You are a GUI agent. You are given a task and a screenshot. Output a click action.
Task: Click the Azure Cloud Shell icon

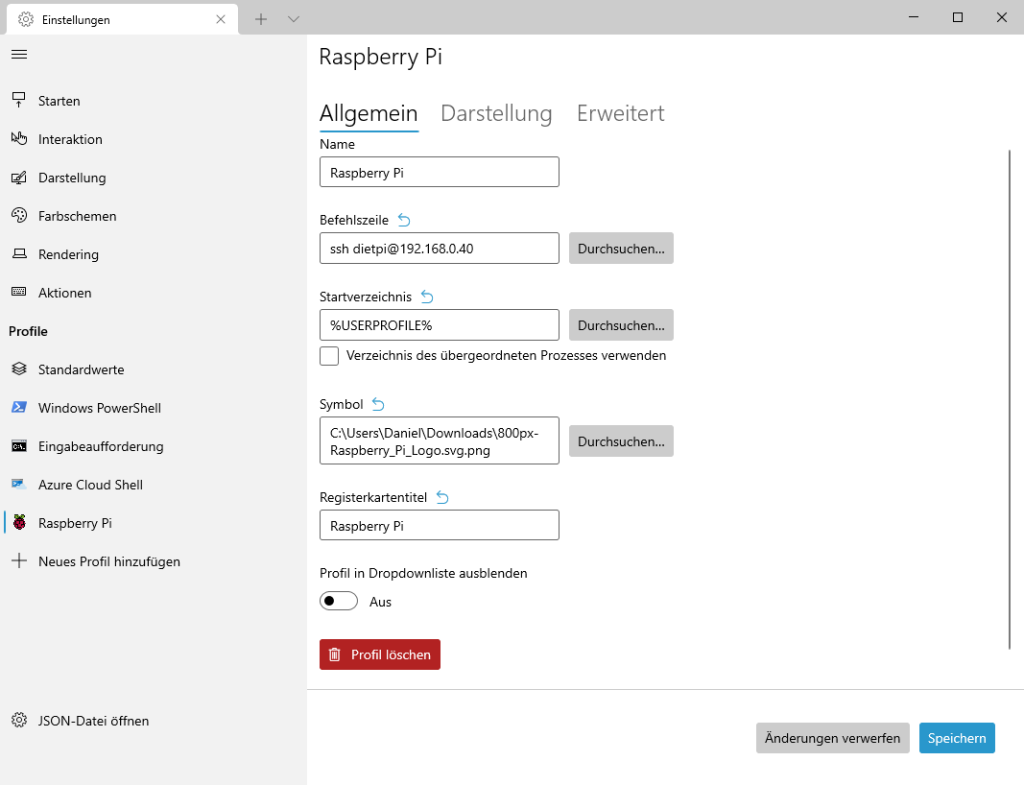click(19, 484)
